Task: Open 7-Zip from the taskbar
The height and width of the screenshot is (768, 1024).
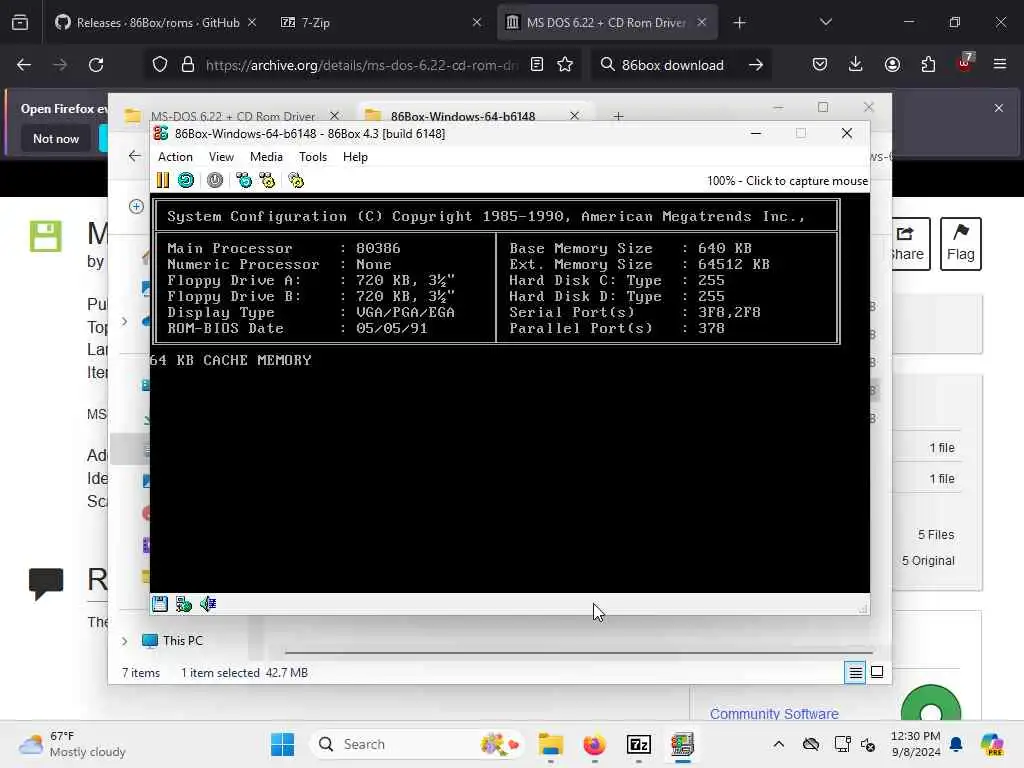Action: tap(639, 744)
